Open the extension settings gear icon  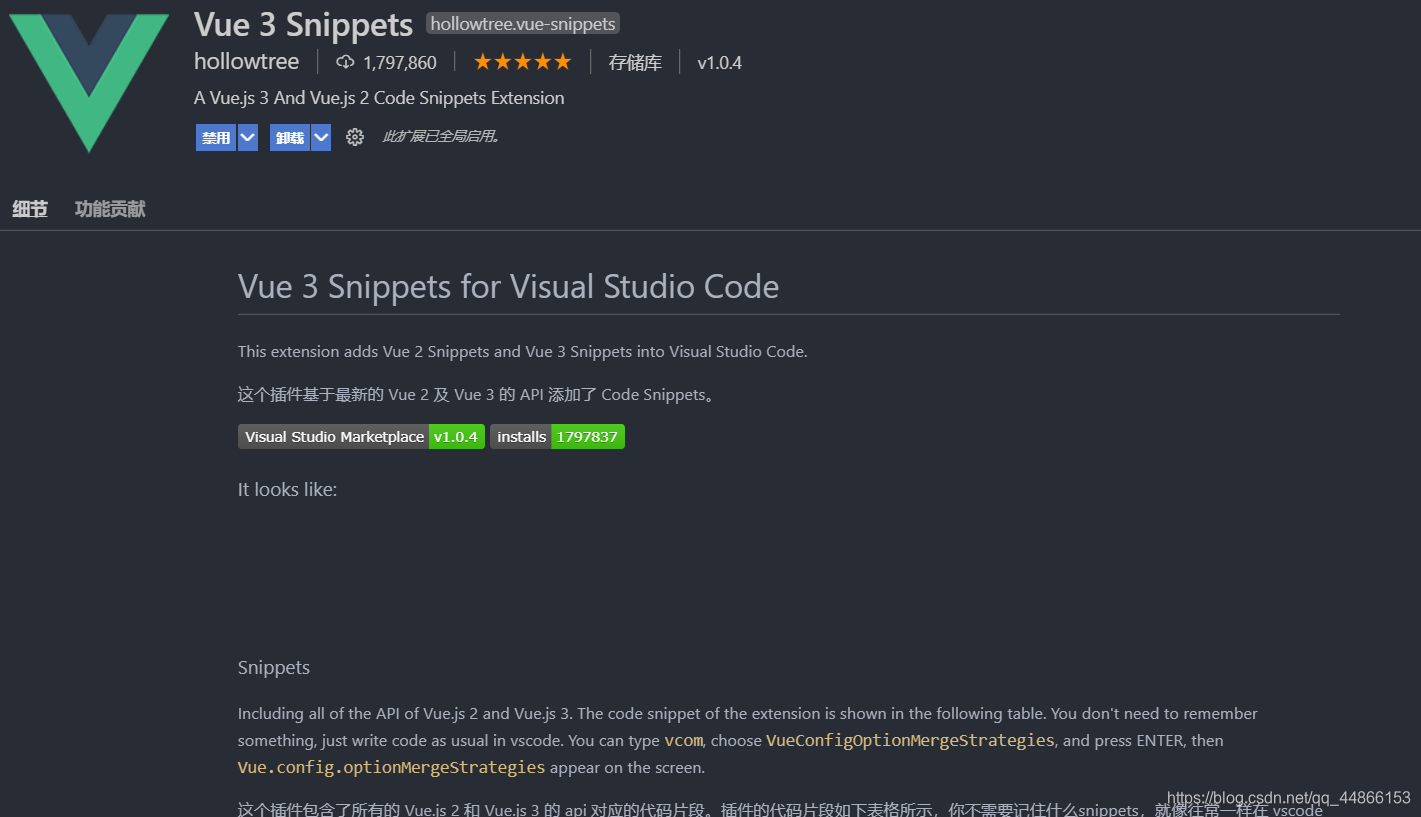click(355, 137)
